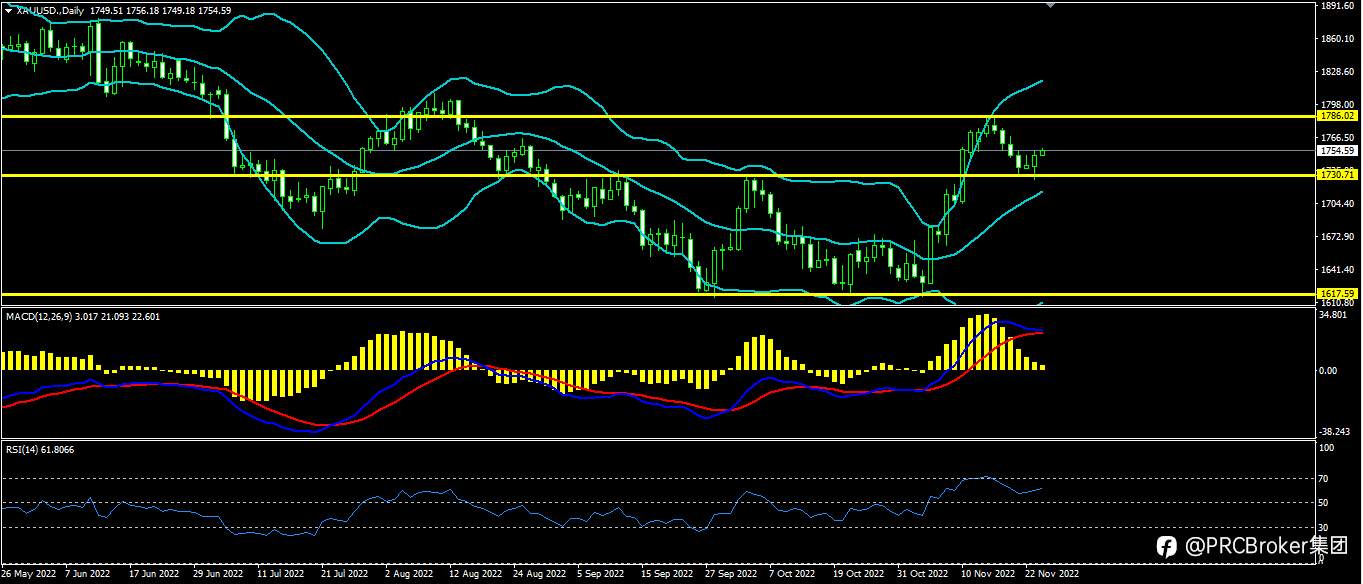1363x584 pixels.
Task: Click the MACD scale value 0.00
Action: coord(1329,371)
